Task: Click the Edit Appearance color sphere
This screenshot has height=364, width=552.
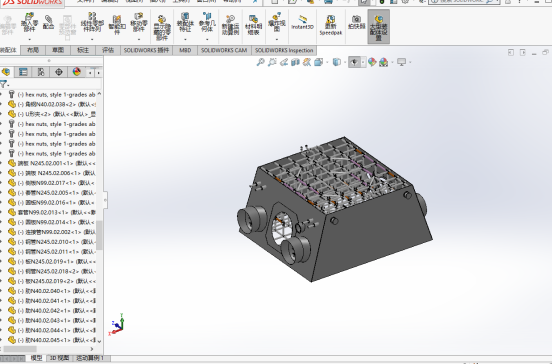Action: (x=372, y=62)
